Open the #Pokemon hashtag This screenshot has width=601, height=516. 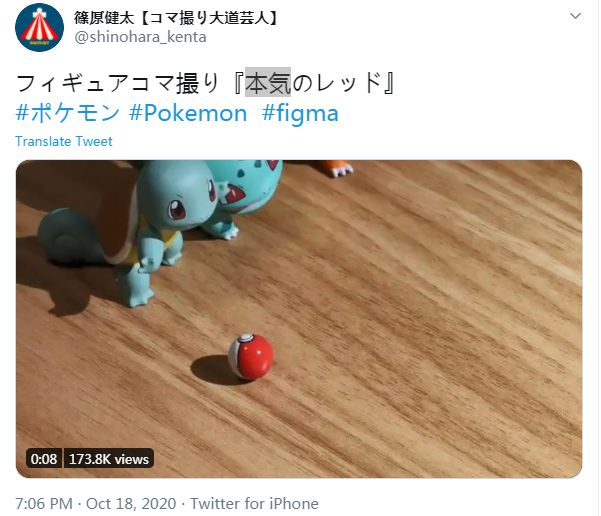pyautogui.click(x=188, y=113)
